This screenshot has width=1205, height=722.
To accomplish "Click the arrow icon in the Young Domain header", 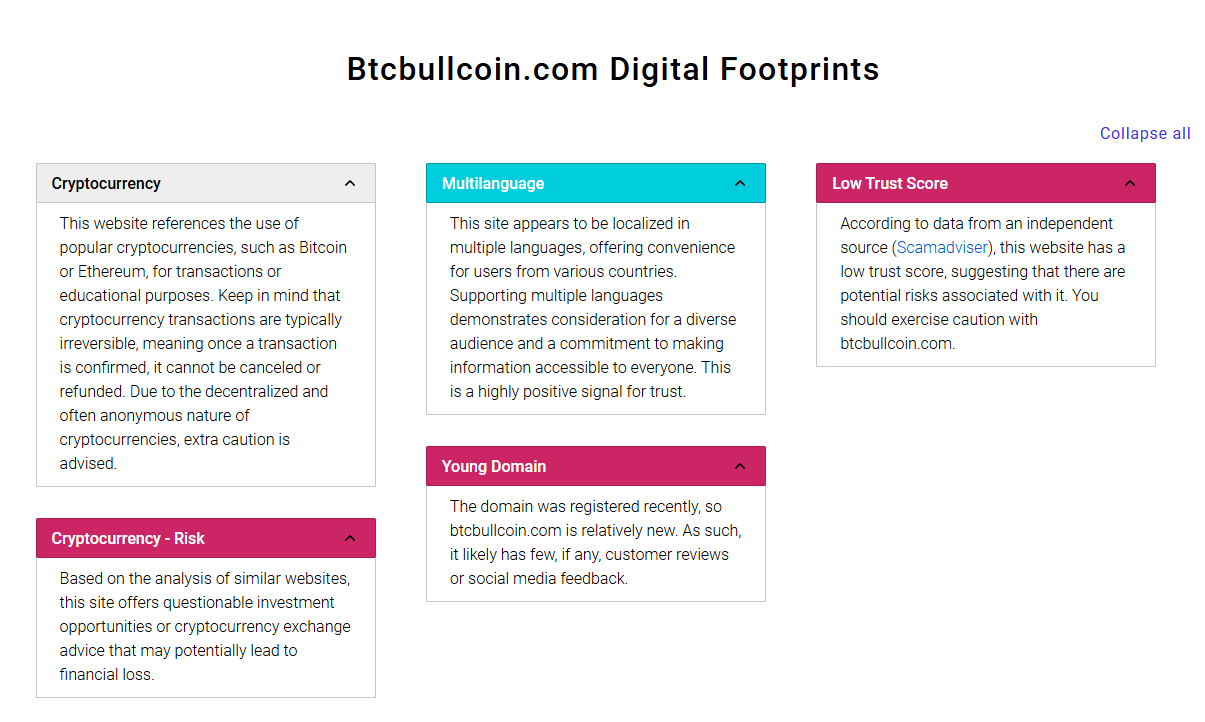I will point(740,466).
